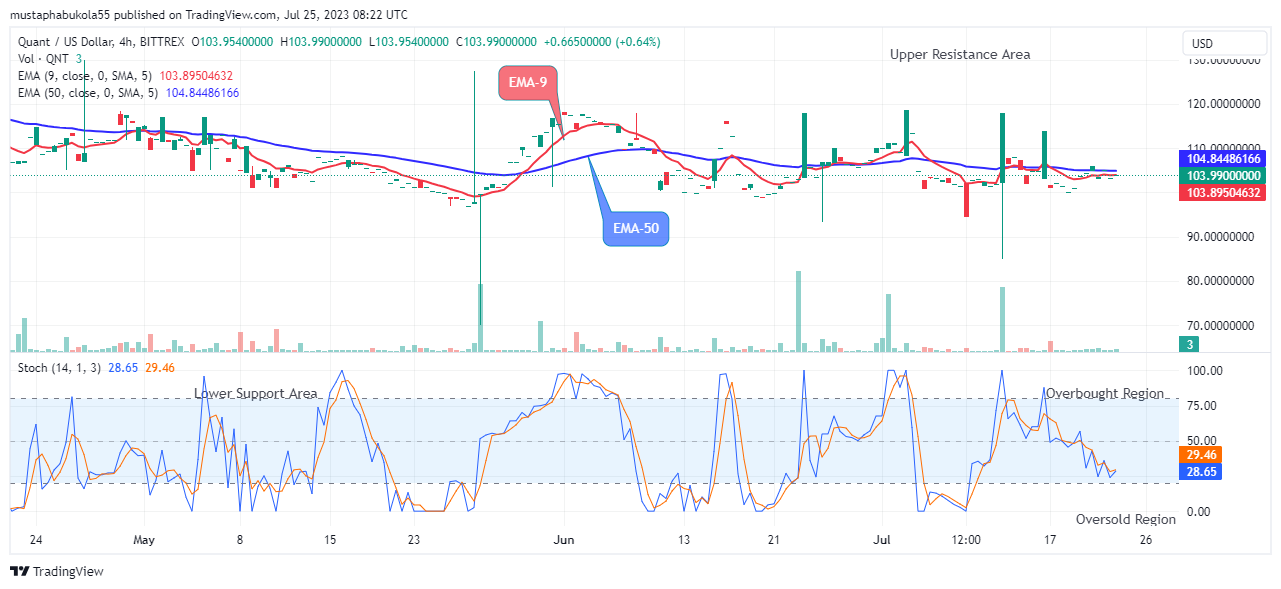The height and width of the screenshot is (589, 1281).
Task: Click the EMA 9 indicator legend
Action: [x=124, y=75]
